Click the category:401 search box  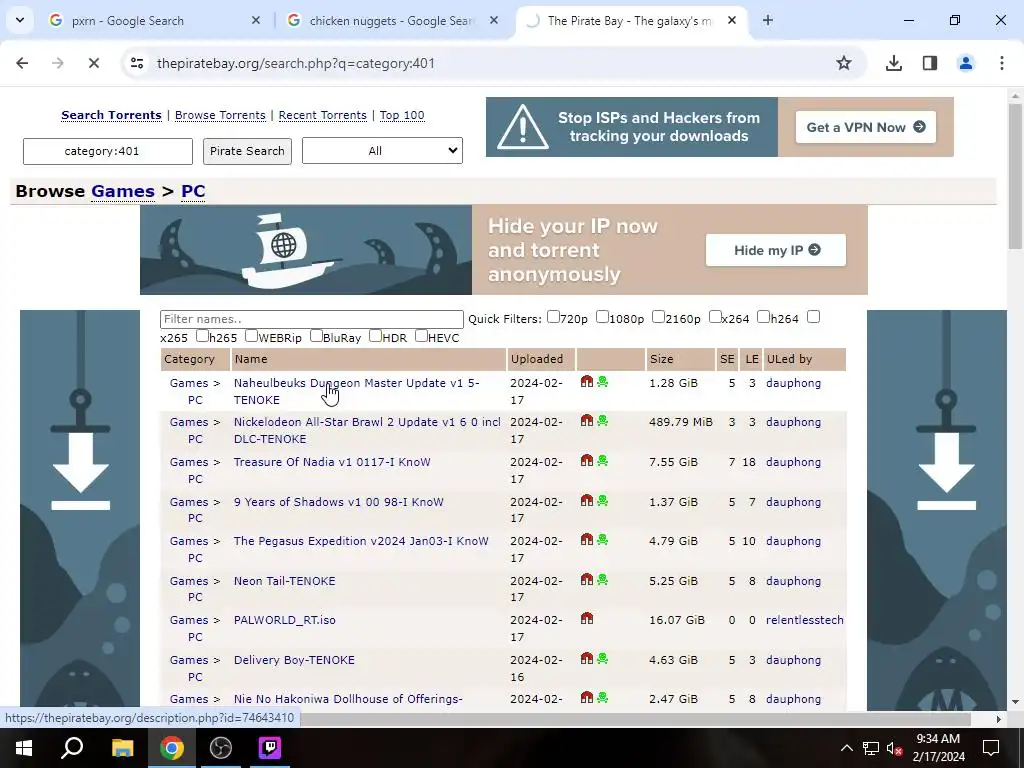[x=108, y=151]
